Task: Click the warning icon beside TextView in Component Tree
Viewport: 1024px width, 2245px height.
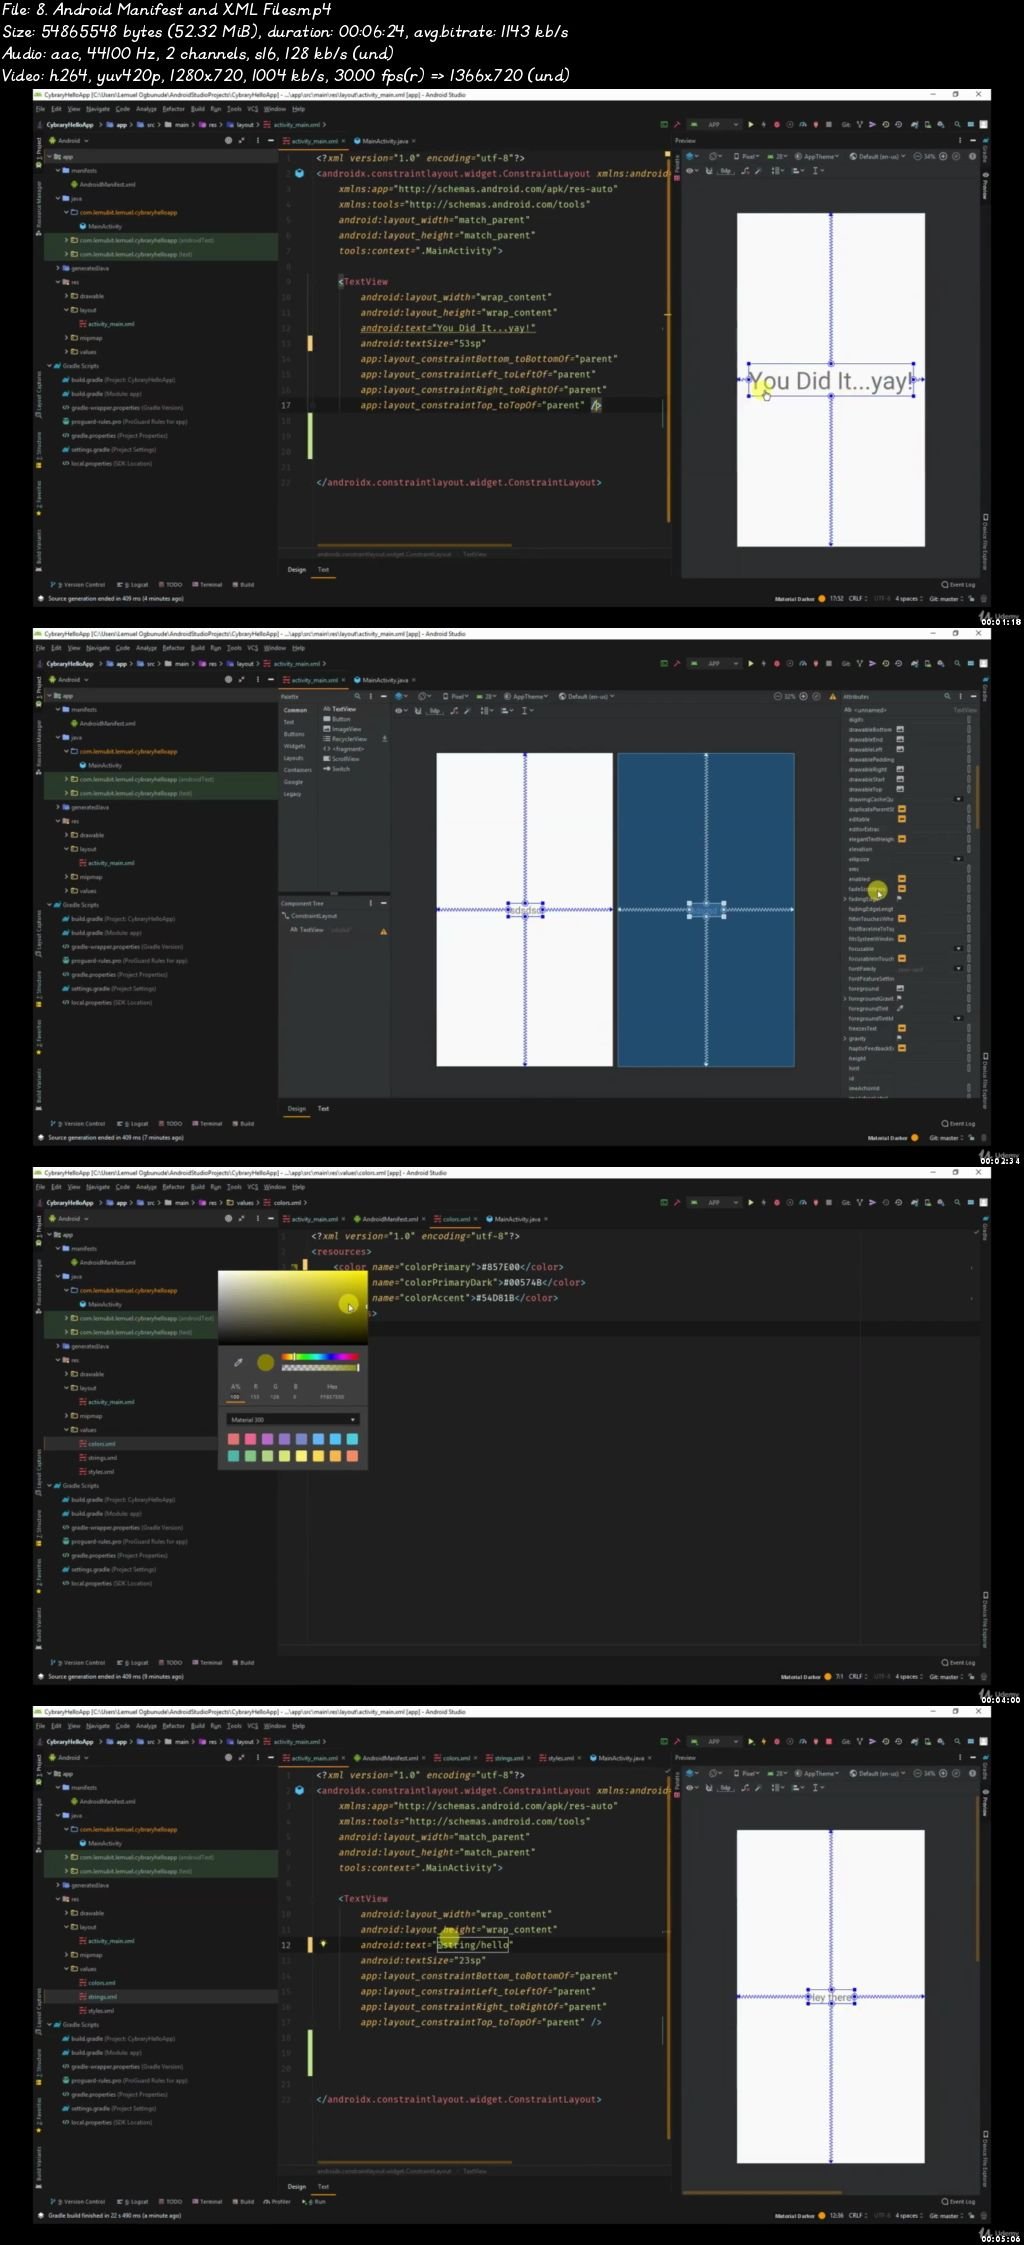Action: (384, 930)
